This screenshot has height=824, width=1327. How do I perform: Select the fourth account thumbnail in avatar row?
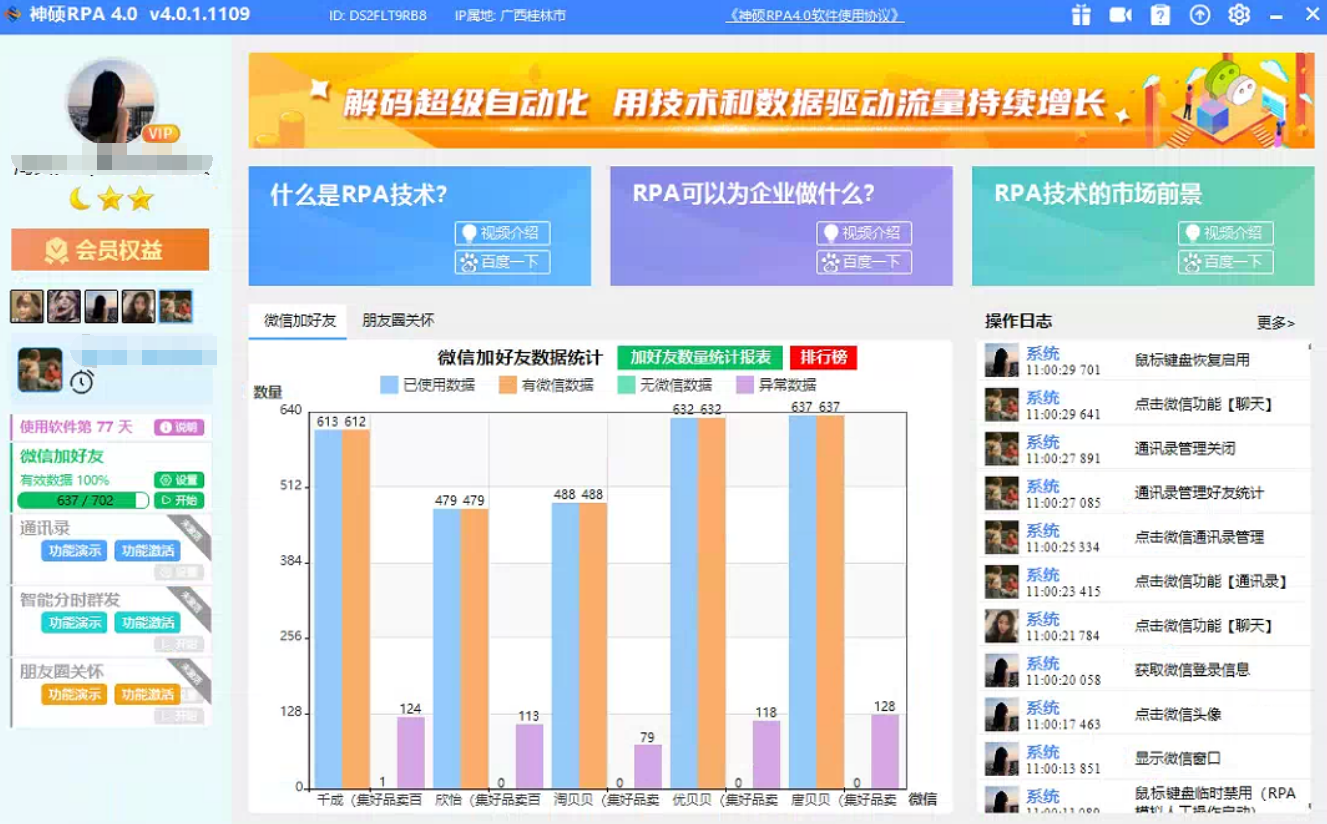[138, 306]
